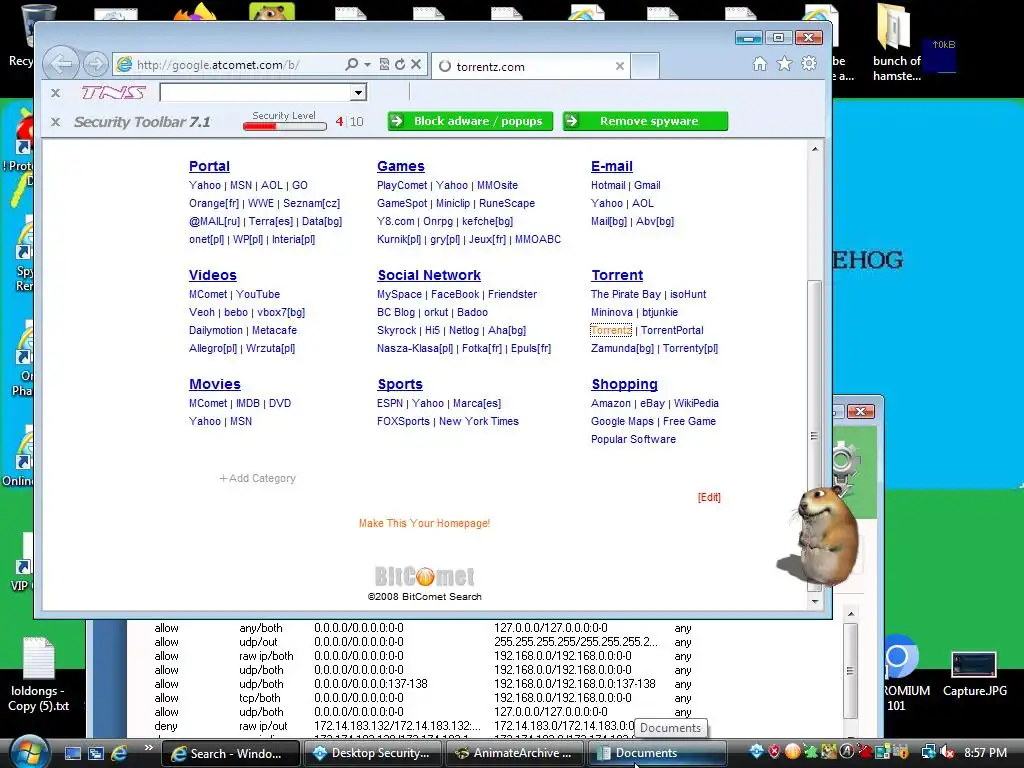The width and height of the screenshot is (1024, 768).
Task: Click the ESPN link under Sports
Action: pos(390,404)
